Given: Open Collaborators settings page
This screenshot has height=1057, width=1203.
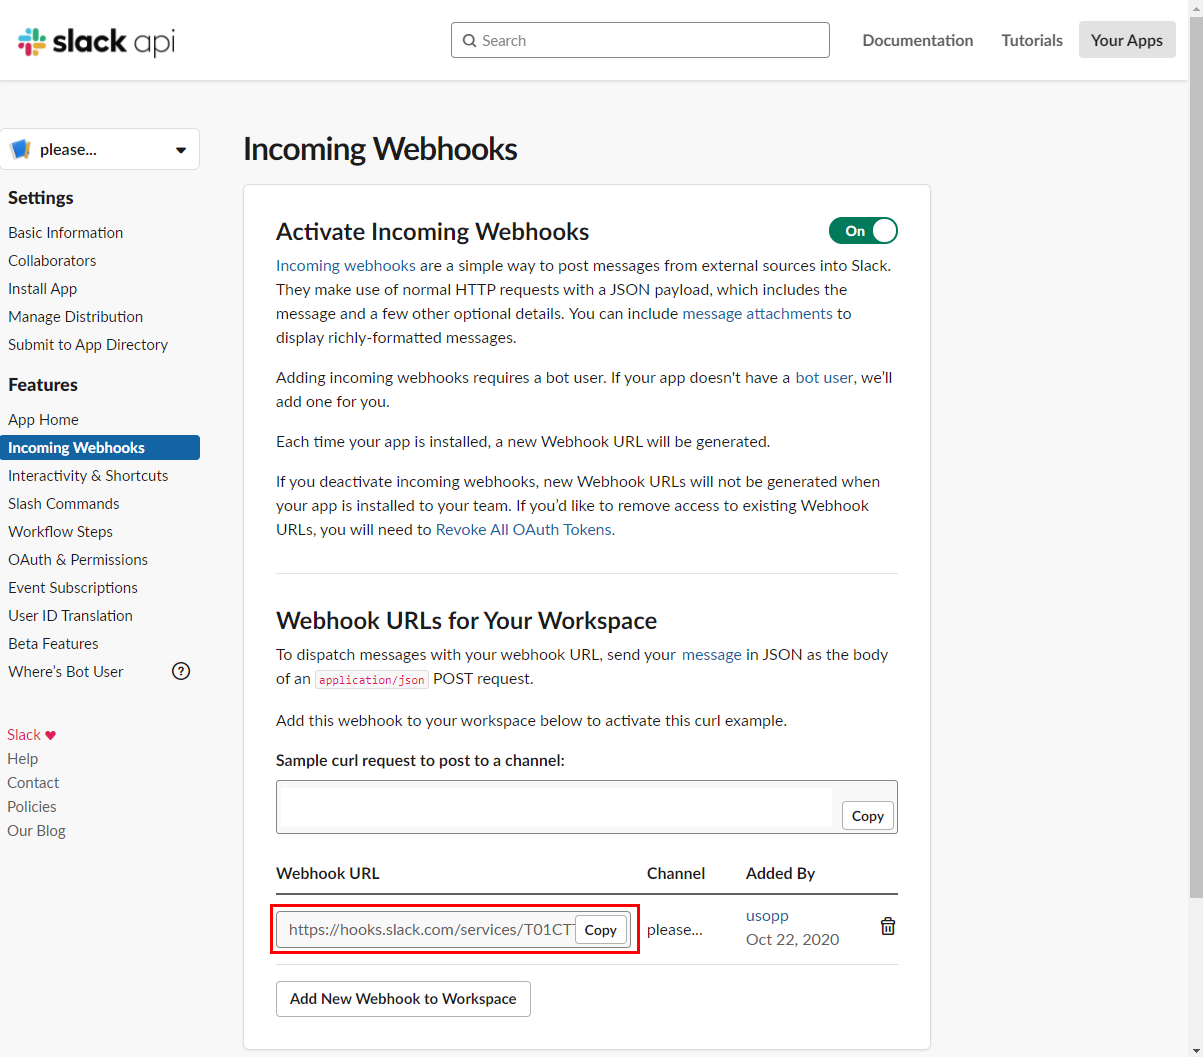Looking at the screenshot, I should click(52, 260).
